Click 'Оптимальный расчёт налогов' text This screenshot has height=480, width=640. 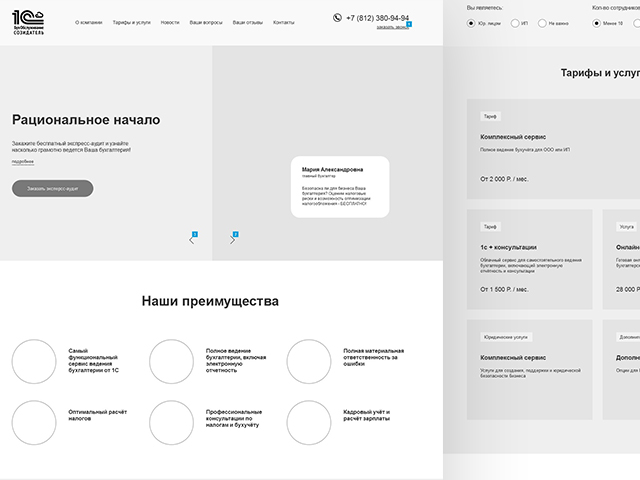point(98,415)
